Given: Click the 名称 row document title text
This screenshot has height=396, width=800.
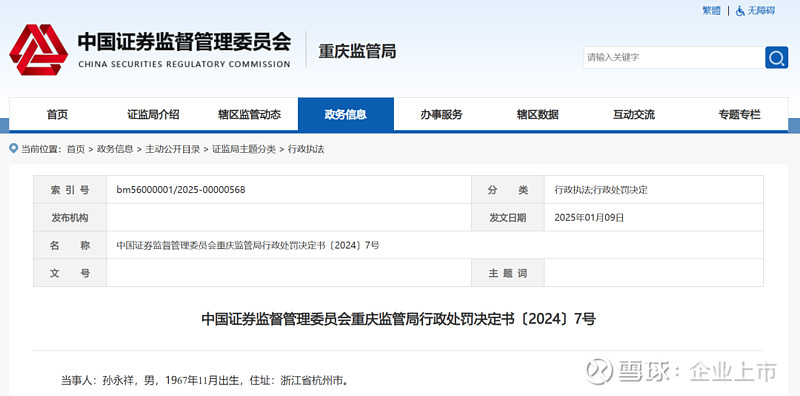Looking at the screenshot, I should click(247, 245).
